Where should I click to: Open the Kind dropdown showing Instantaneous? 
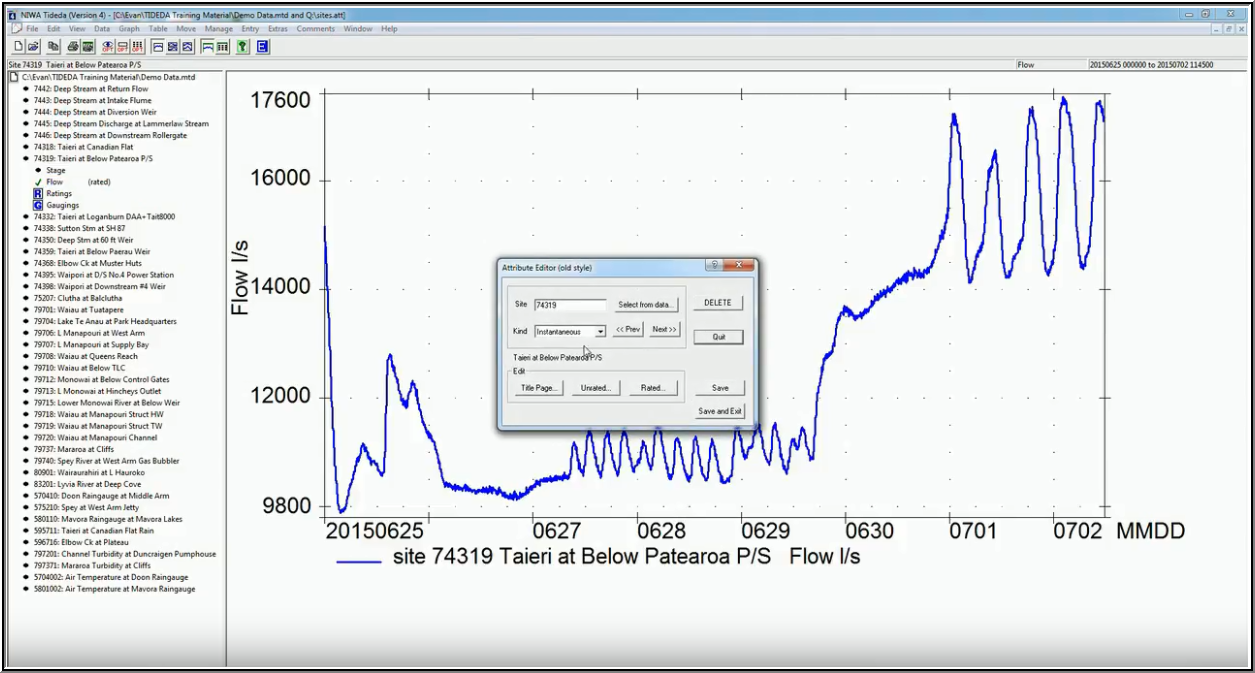click(x=600, y=331)
